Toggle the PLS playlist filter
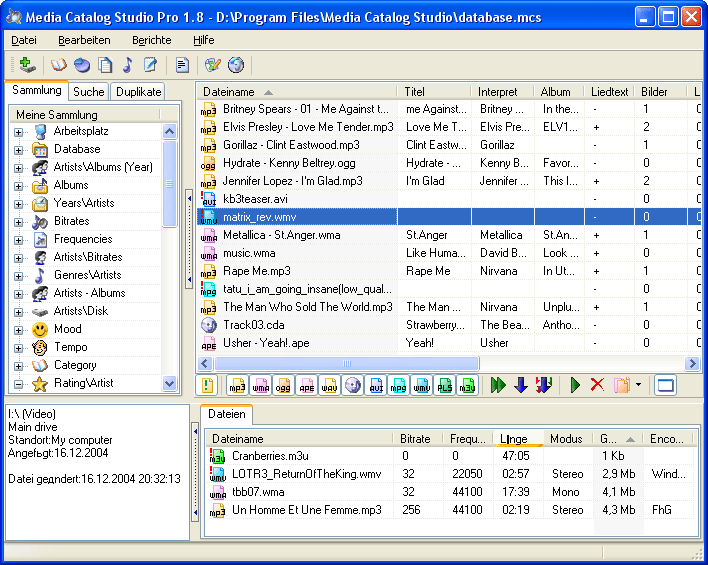Image resolution: width=708 pixels, height=565 pixels. point(445,386)
